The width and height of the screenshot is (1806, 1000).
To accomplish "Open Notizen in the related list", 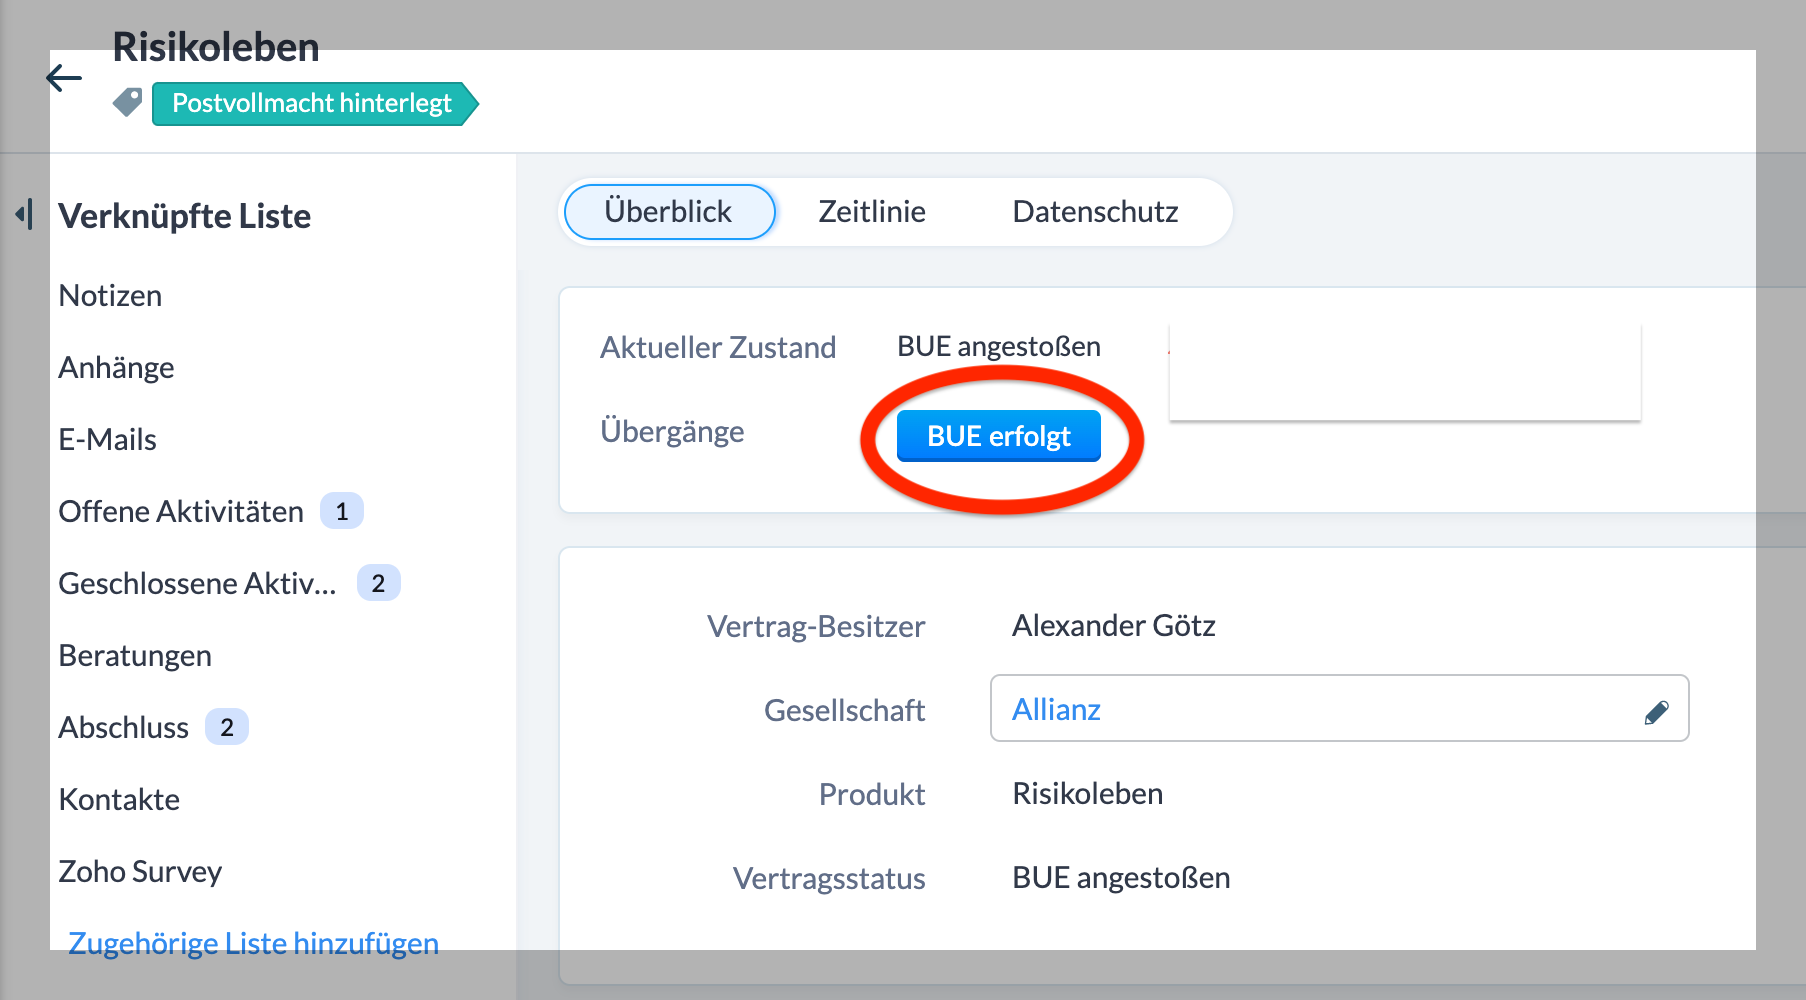I will pos(110,296).
